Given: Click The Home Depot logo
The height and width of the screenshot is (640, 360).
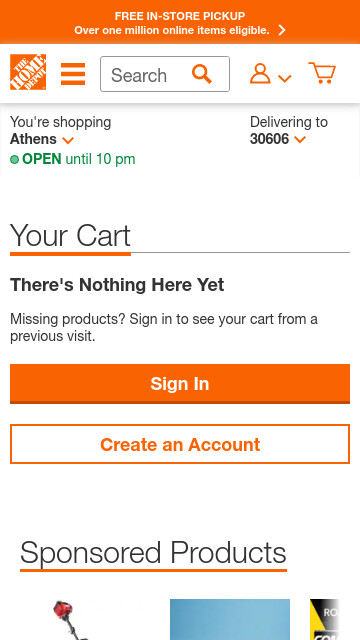Looking at the screenshot, I should (28, 72).
